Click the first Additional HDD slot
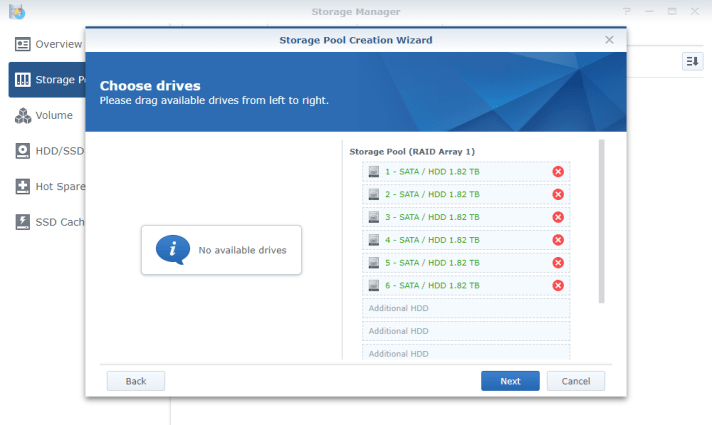712x425 pixels. click(466, 308)
